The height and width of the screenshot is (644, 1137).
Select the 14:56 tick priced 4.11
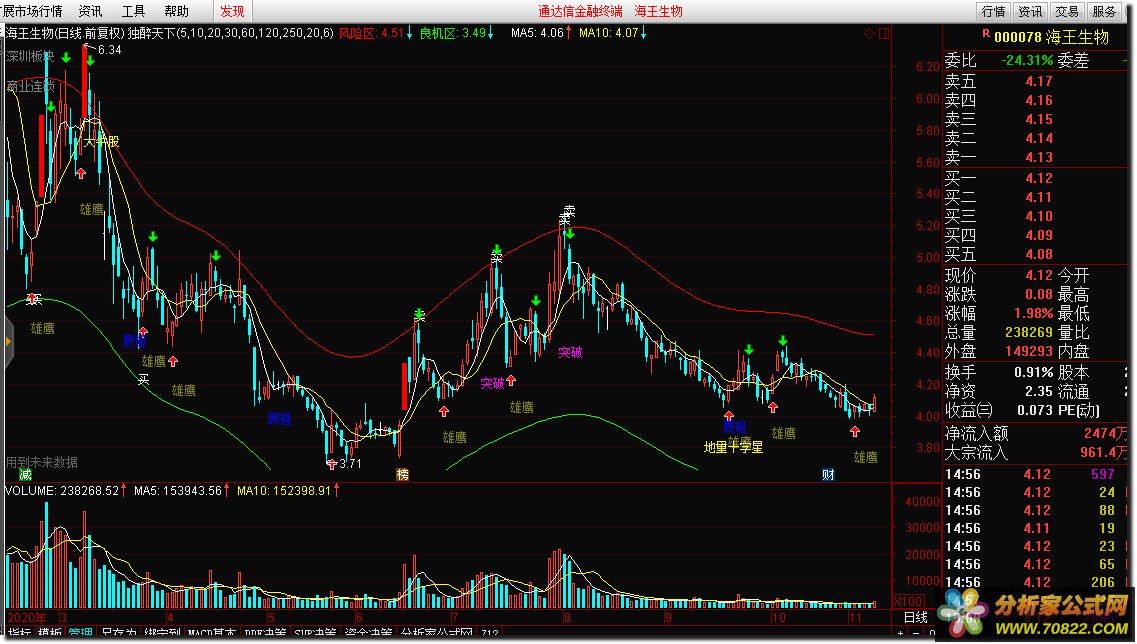pyautogui.click(x=1035, y=528)
